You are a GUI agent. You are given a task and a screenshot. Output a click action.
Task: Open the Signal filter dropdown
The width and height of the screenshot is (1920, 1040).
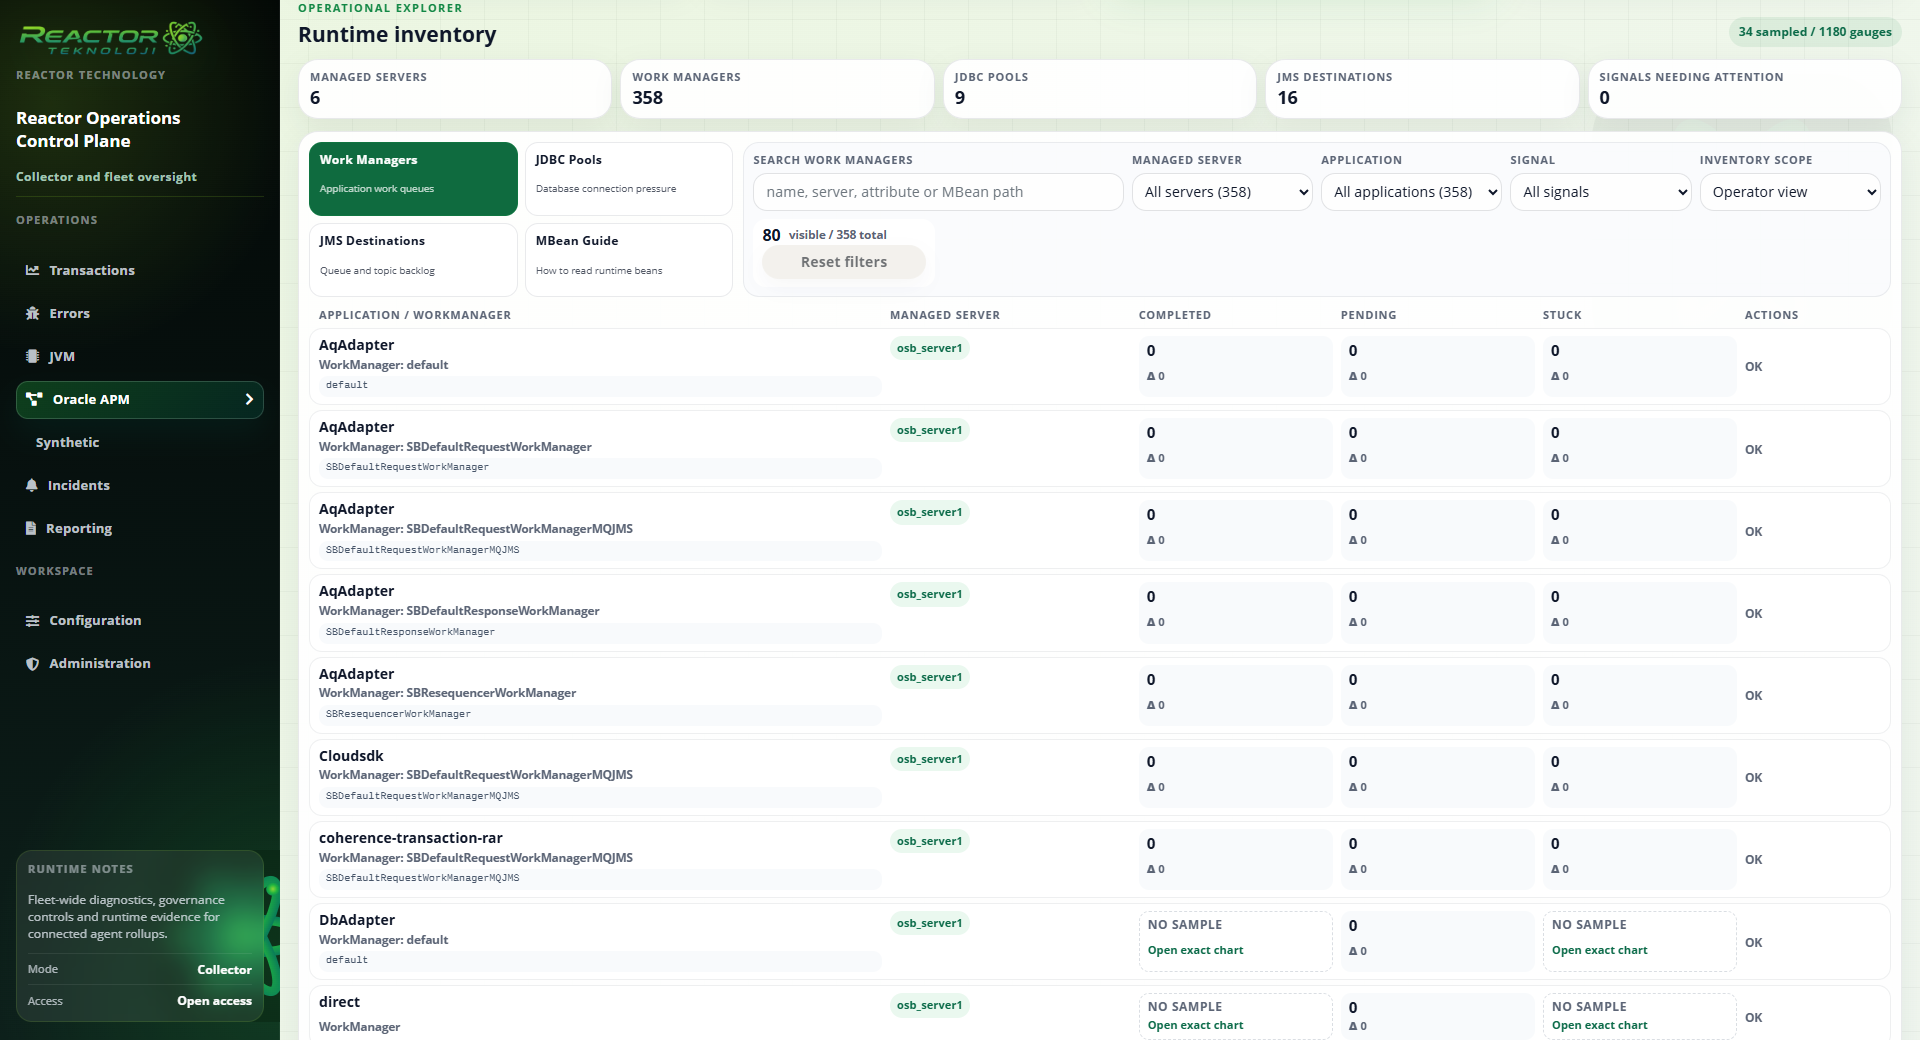click(x=1600, y=192)
